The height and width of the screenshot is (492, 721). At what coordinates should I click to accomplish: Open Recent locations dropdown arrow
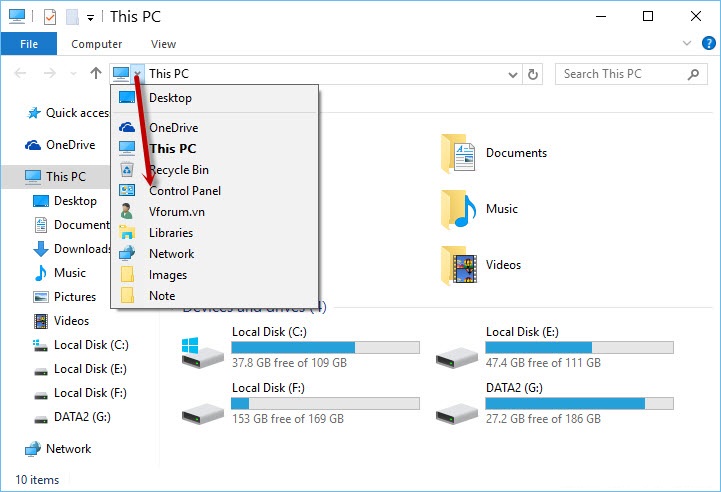tap(73, 74)
